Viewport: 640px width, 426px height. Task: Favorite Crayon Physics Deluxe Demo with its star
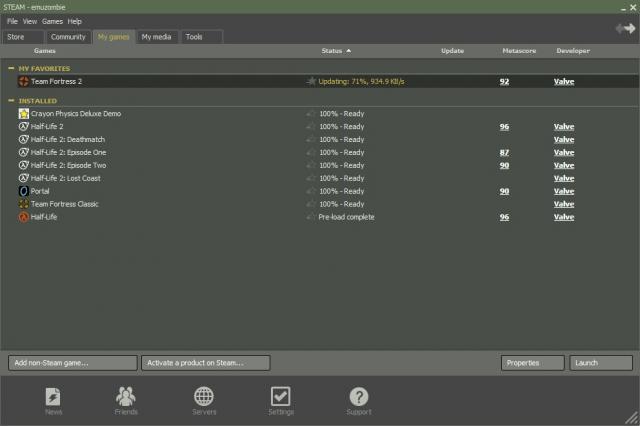click(x=311, y=113)
